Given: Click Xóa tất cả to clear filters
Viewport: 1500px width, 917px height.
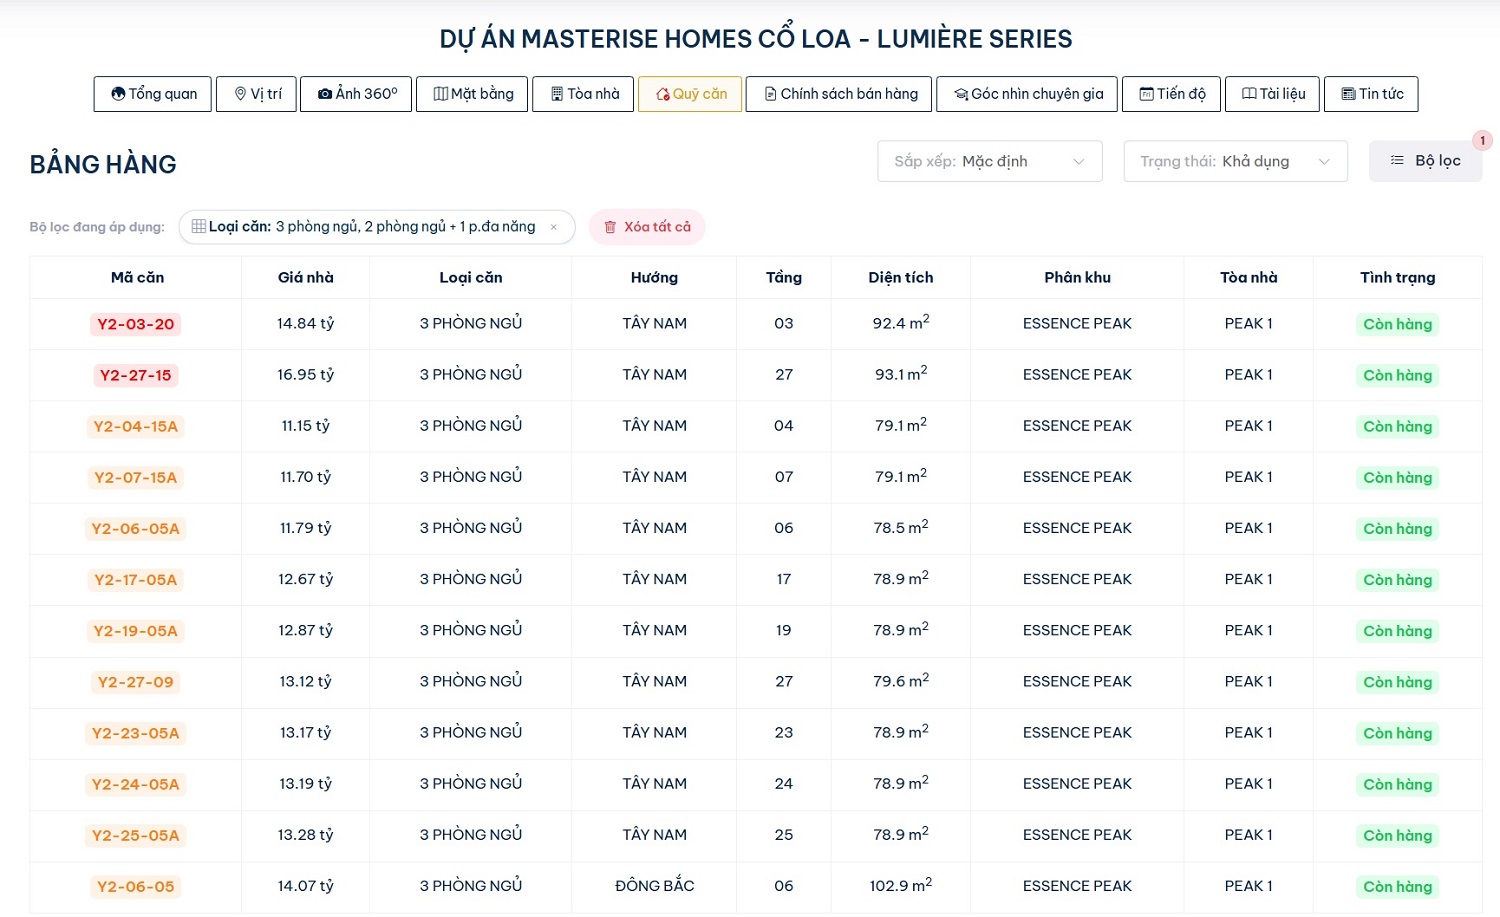Looking at the screenshot, I should [647, 227].
